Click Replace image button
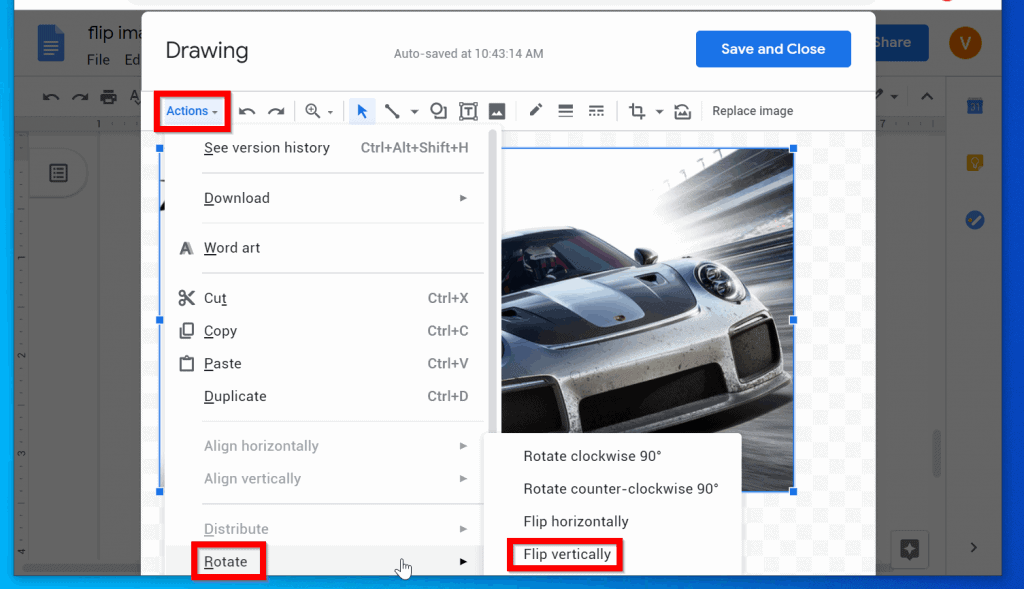1024x589 pixels. [x=752, y=111]
